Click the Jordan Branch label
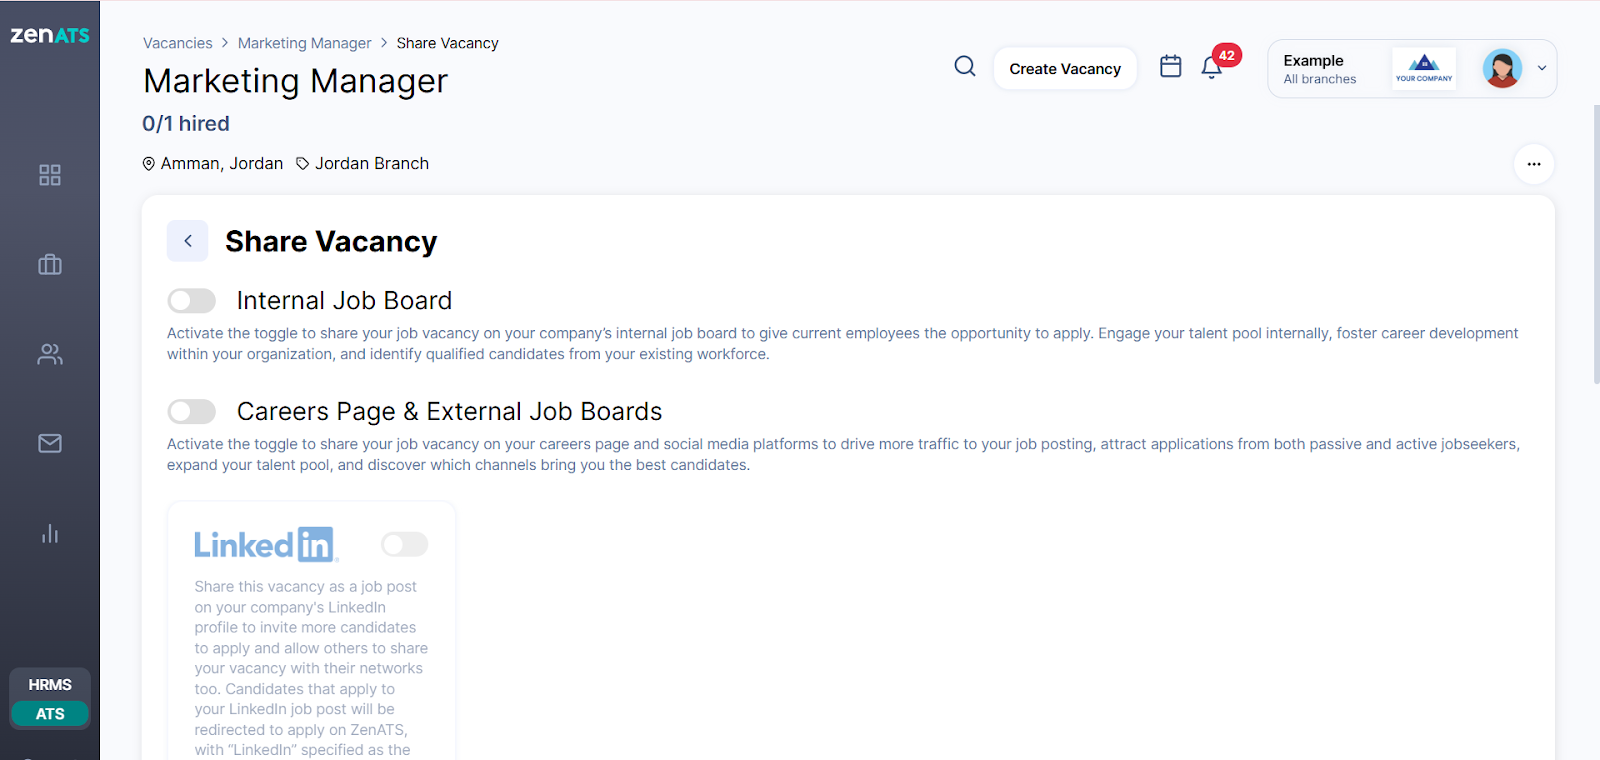 tap(372, 164)
